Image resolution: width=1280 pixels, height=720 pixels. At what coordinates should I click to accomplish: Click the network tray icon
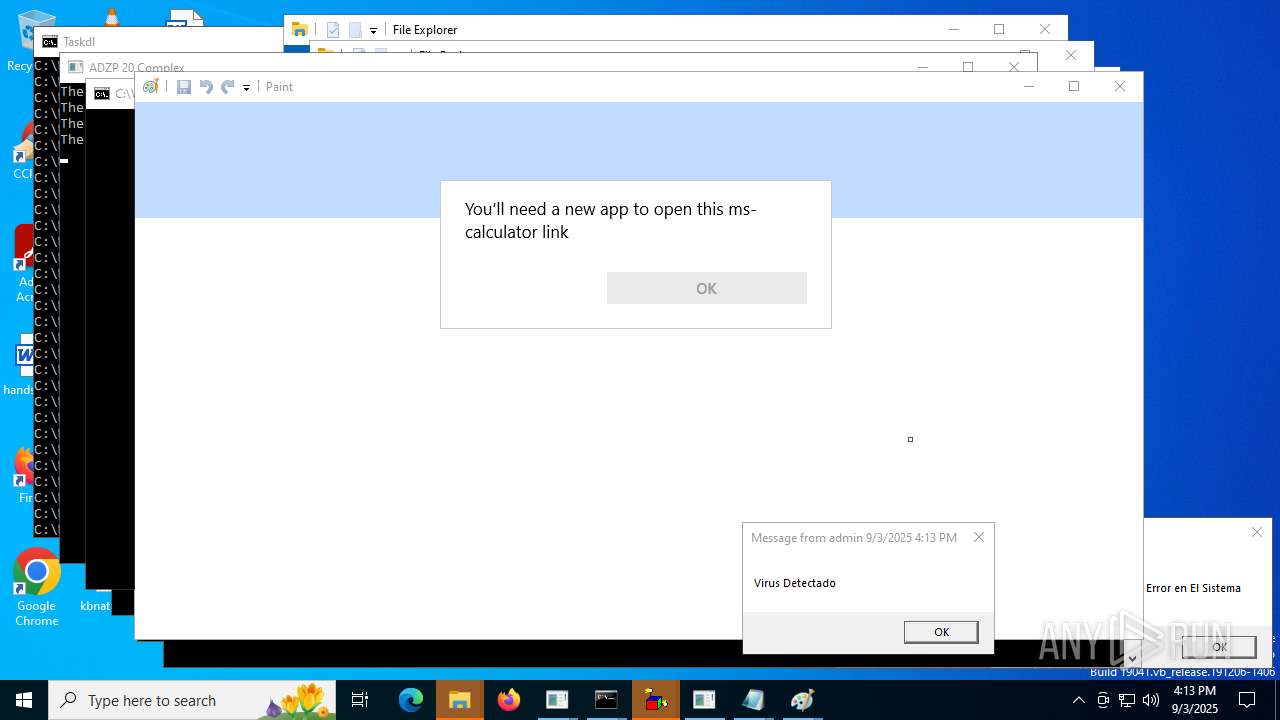pos(1127,700)
